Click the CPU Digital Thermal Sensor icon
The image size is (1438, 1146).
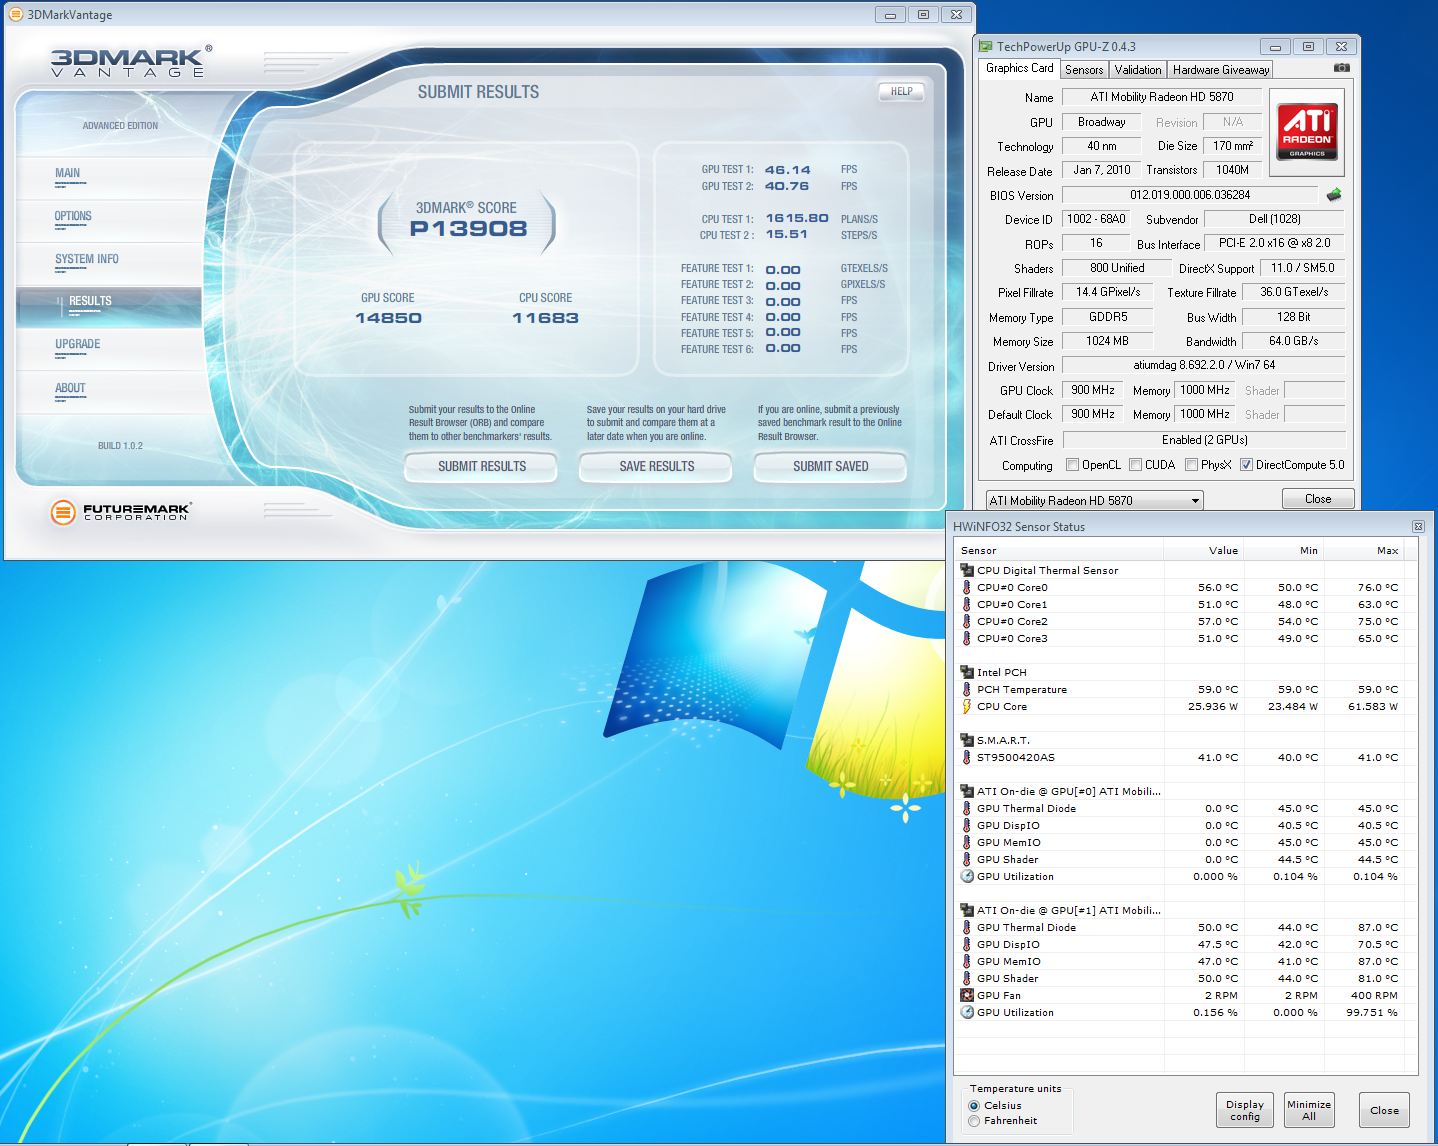coord(967,570)
